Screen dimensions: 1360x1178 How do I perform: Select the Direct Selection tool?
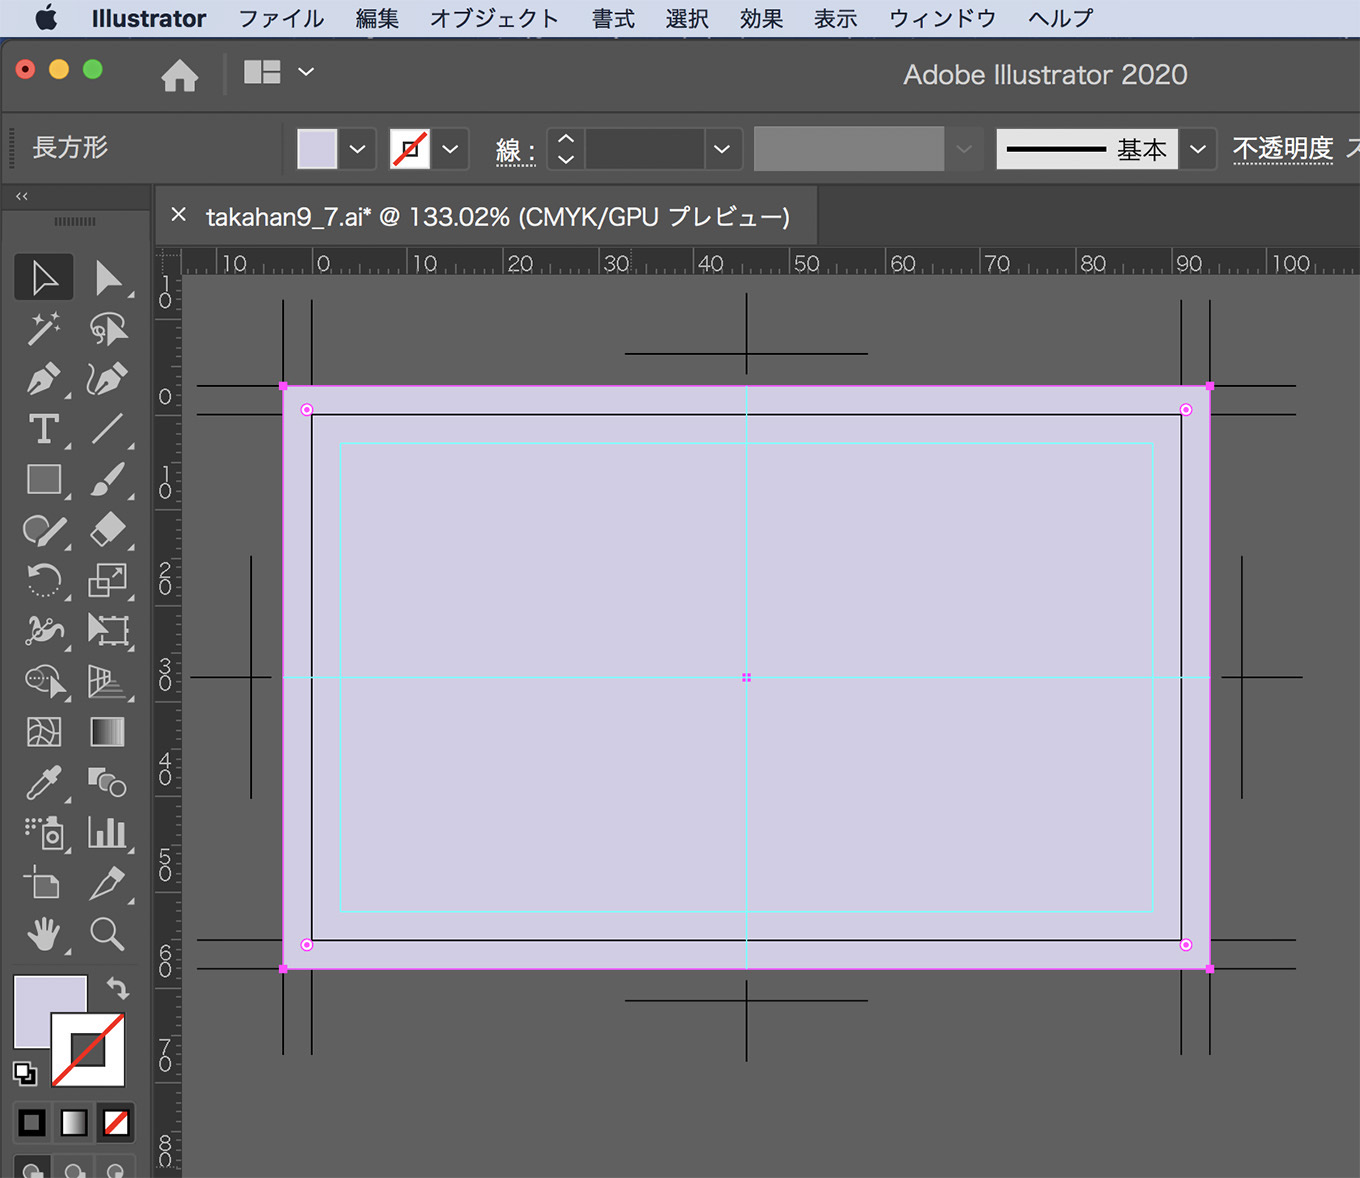point(108,278)
